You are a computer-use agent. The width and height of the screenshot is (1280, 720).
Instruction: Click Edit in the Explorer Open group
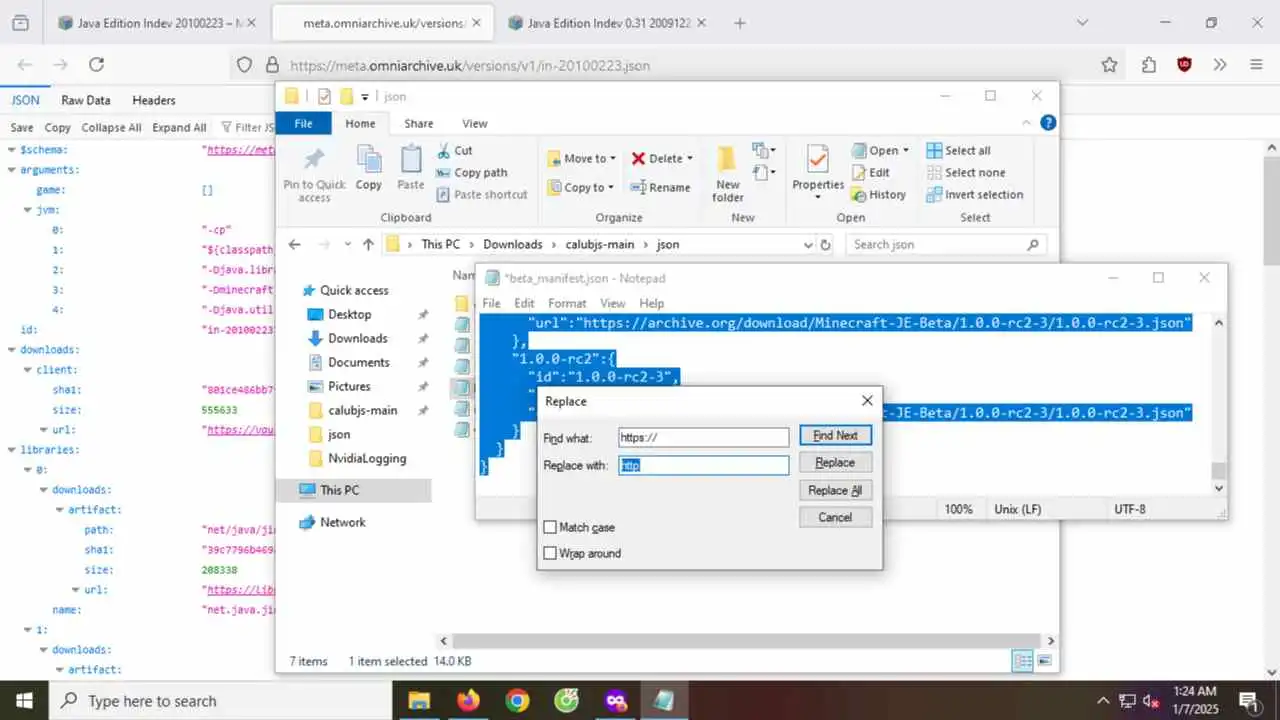click(x=870, y=172)
